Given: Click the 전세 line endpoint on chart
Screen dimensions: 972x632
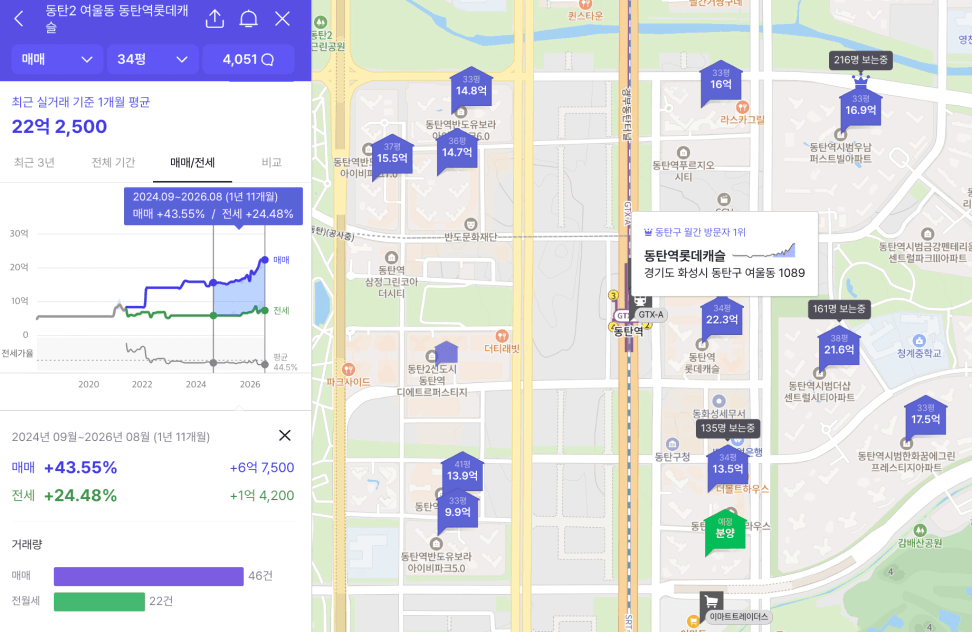Looking at the screenshot, I should (265, 310).
